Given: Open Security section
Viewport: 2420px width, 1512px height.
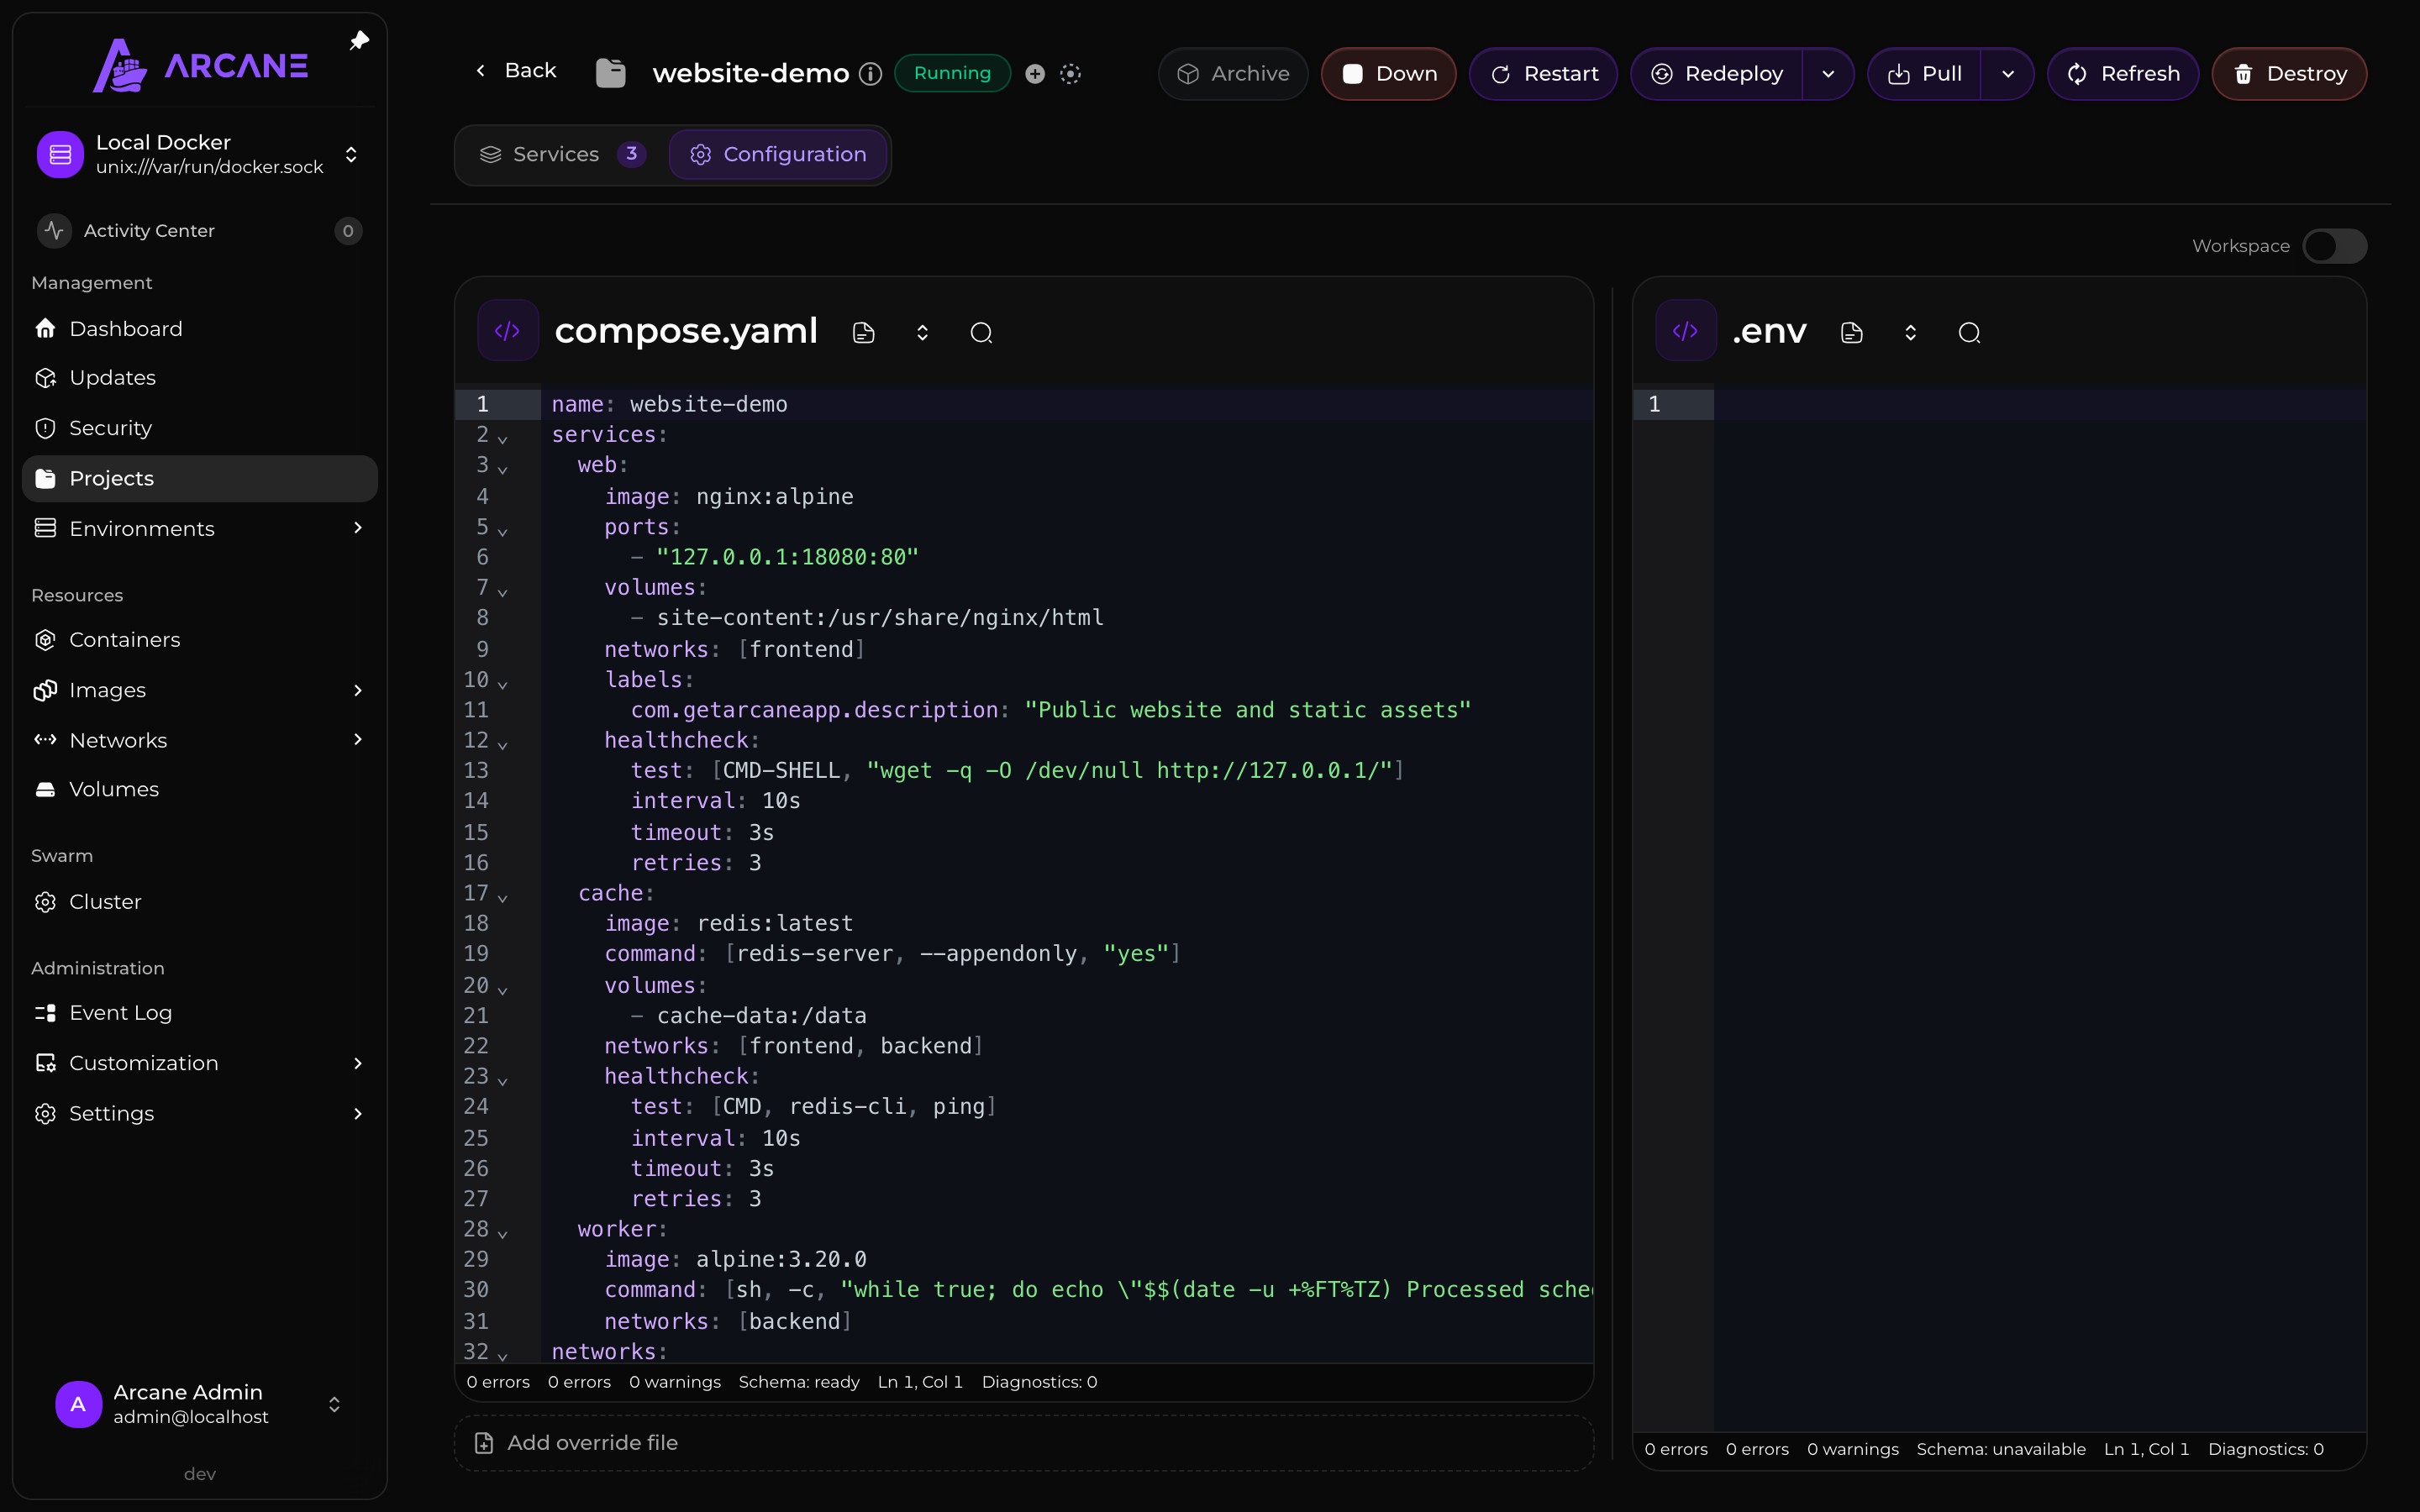Looking at the screenshot, I should point(200,428).
